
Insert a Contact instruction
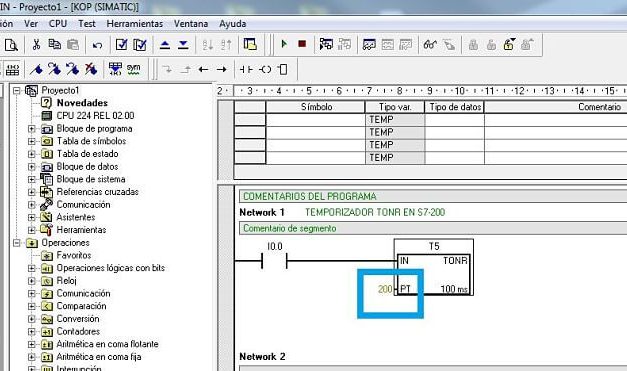[246, 70]
